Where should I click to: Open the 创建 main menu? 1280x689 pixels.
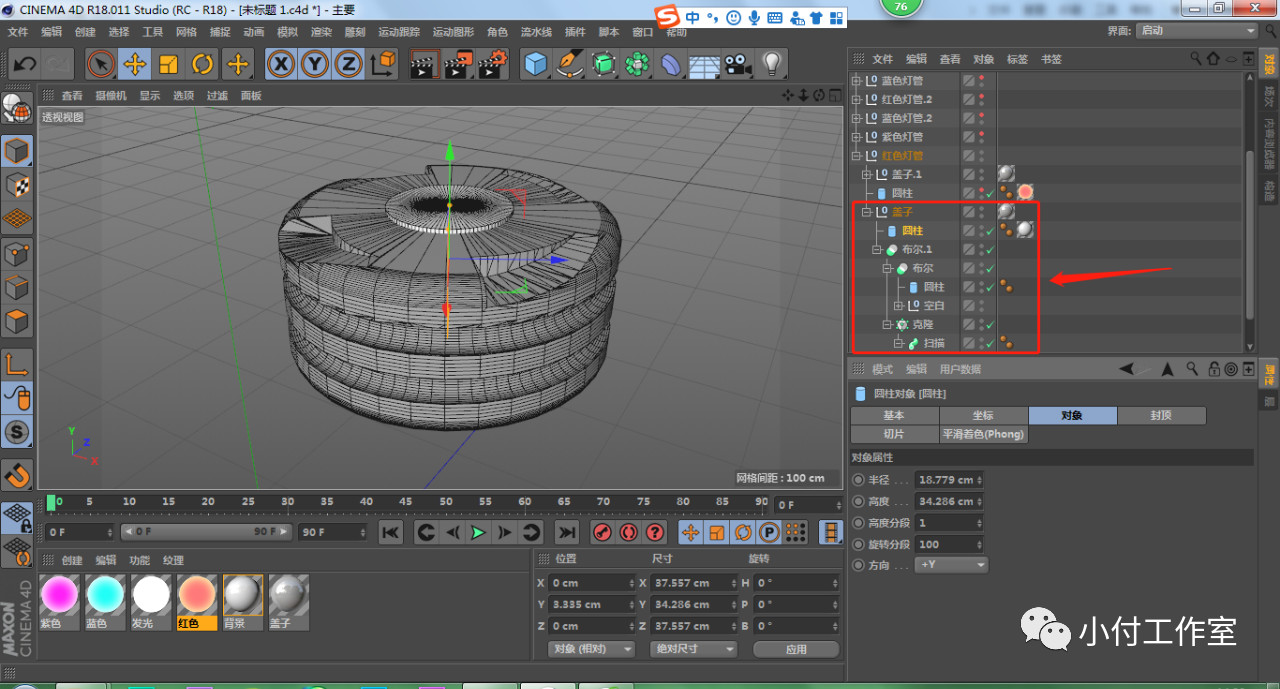pyautogui.click(x=85, y=32)
